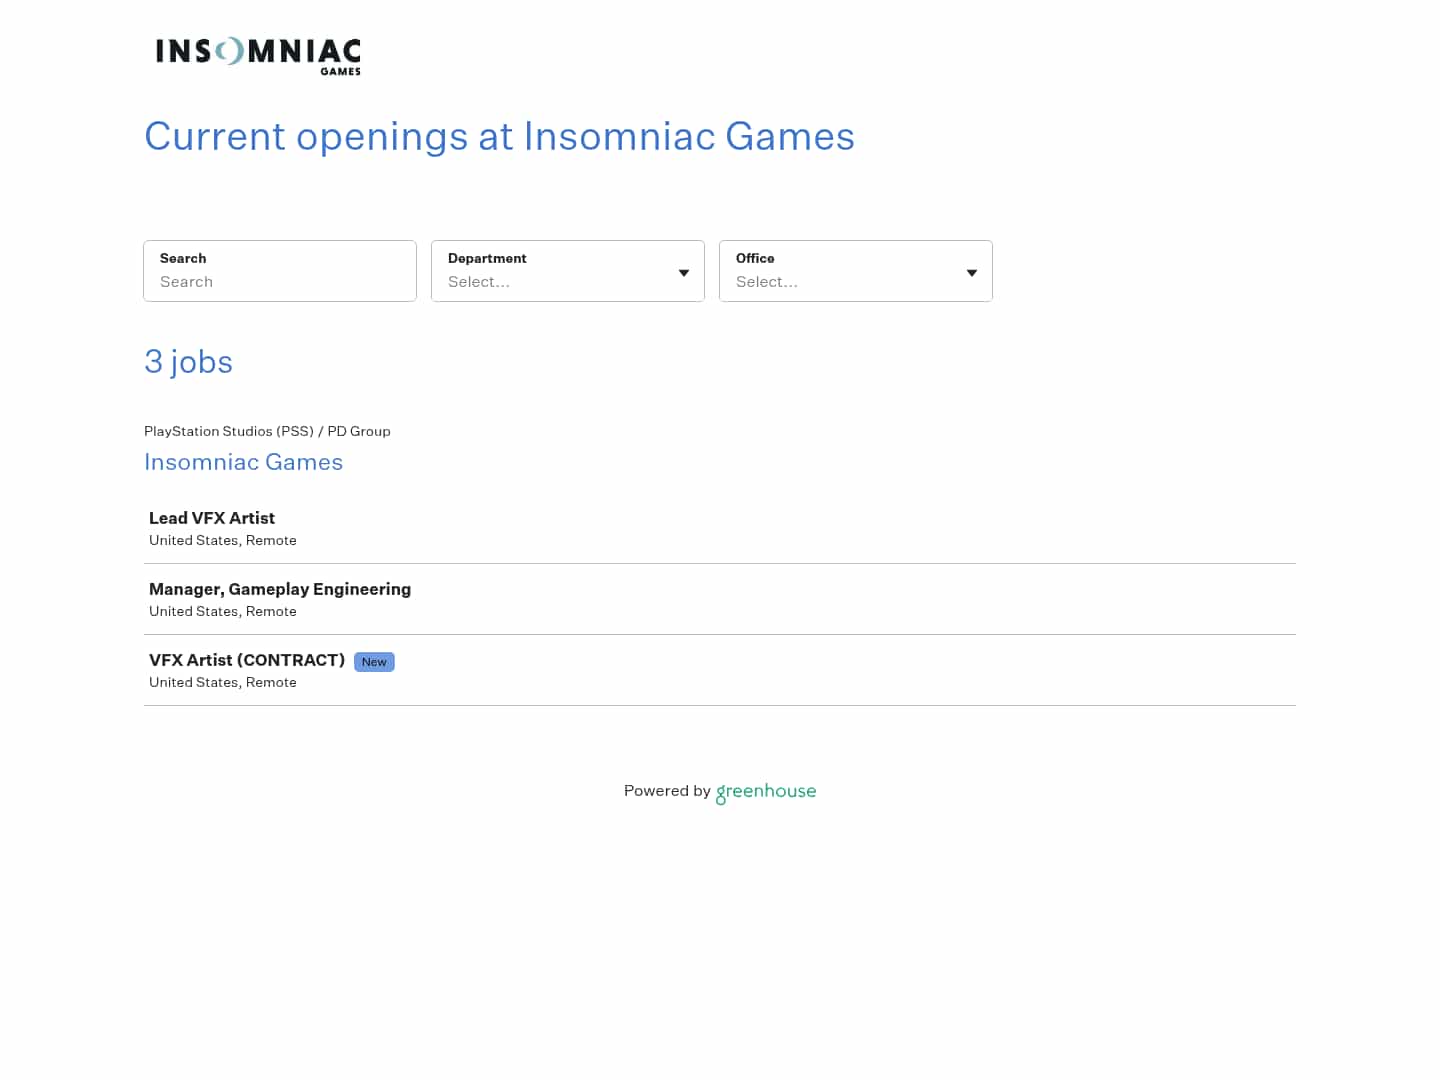Click location text under Lead VFX Artist

tap(223, 540)
